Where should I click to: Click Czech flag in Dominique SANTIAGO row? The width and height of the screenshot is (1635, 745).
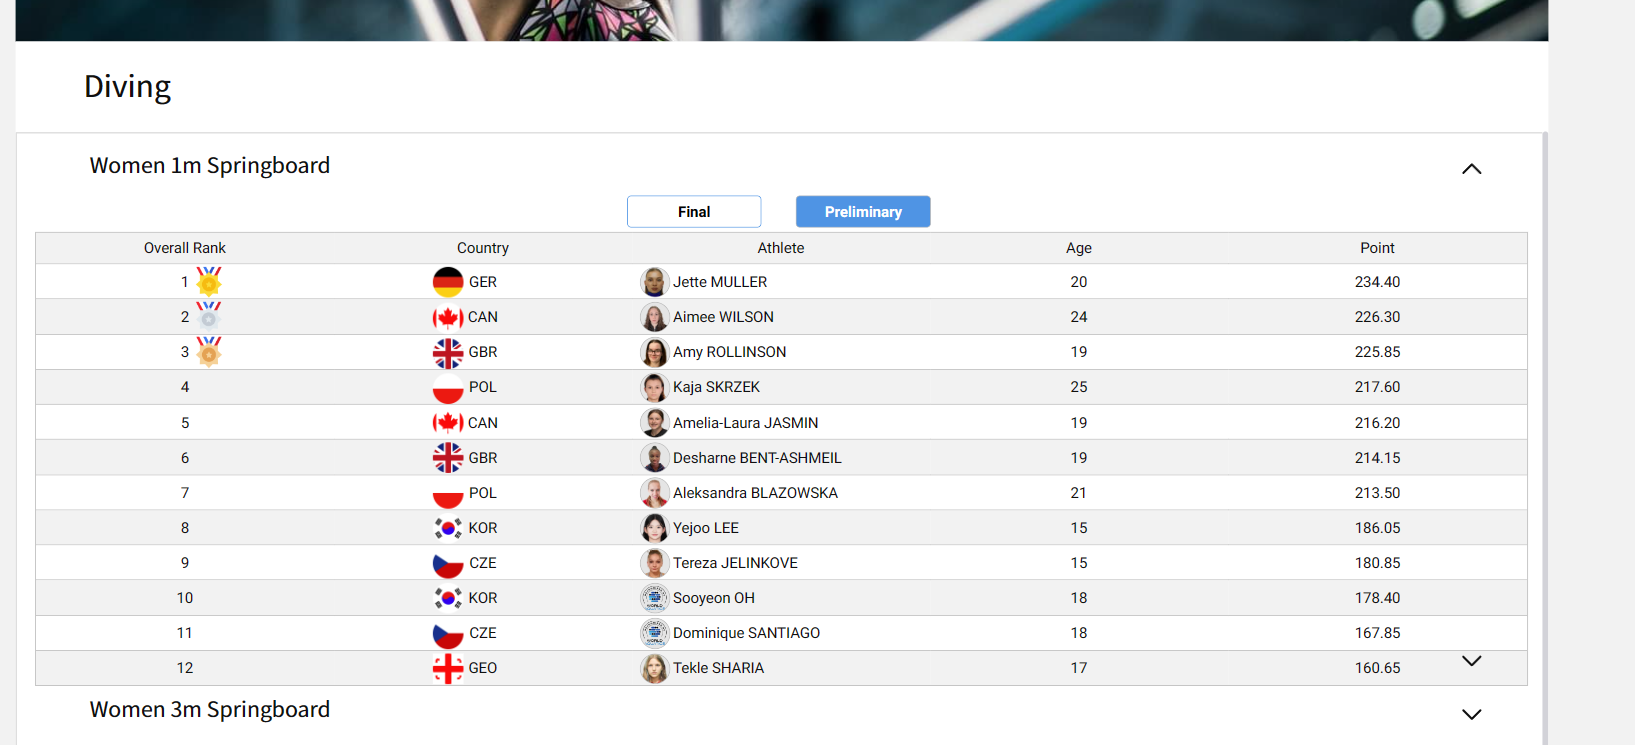(x=448, y=633)
